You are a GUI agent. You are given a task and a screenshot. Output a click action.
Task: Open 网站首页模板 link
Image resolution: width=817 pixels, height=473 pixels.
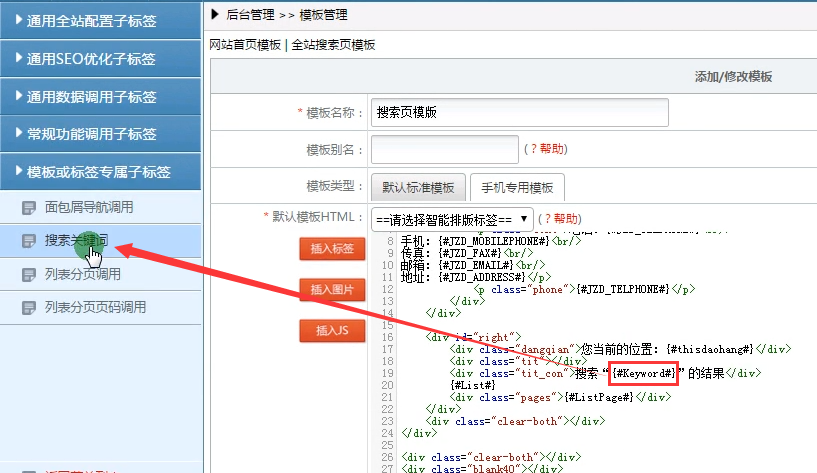(x=245, y=45)
